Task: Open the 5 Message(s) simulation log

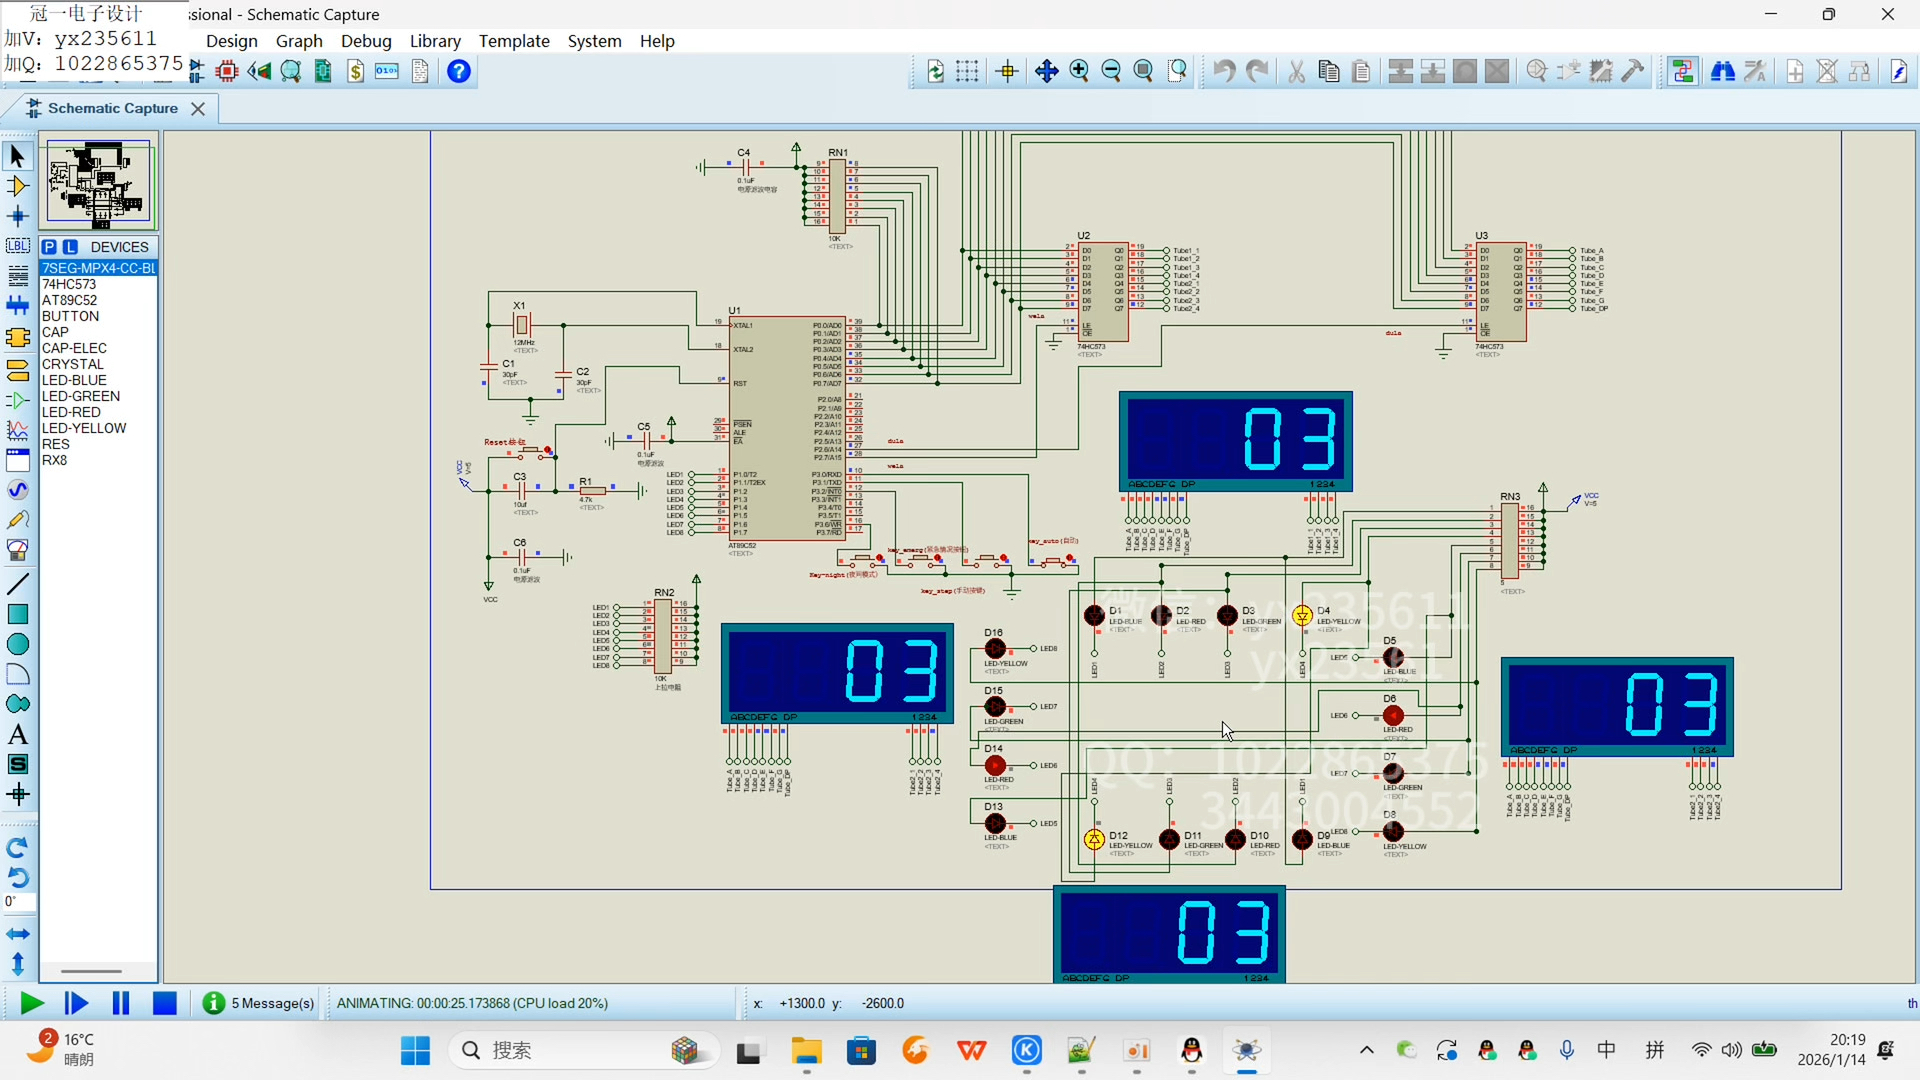Action: point(259,1003)
